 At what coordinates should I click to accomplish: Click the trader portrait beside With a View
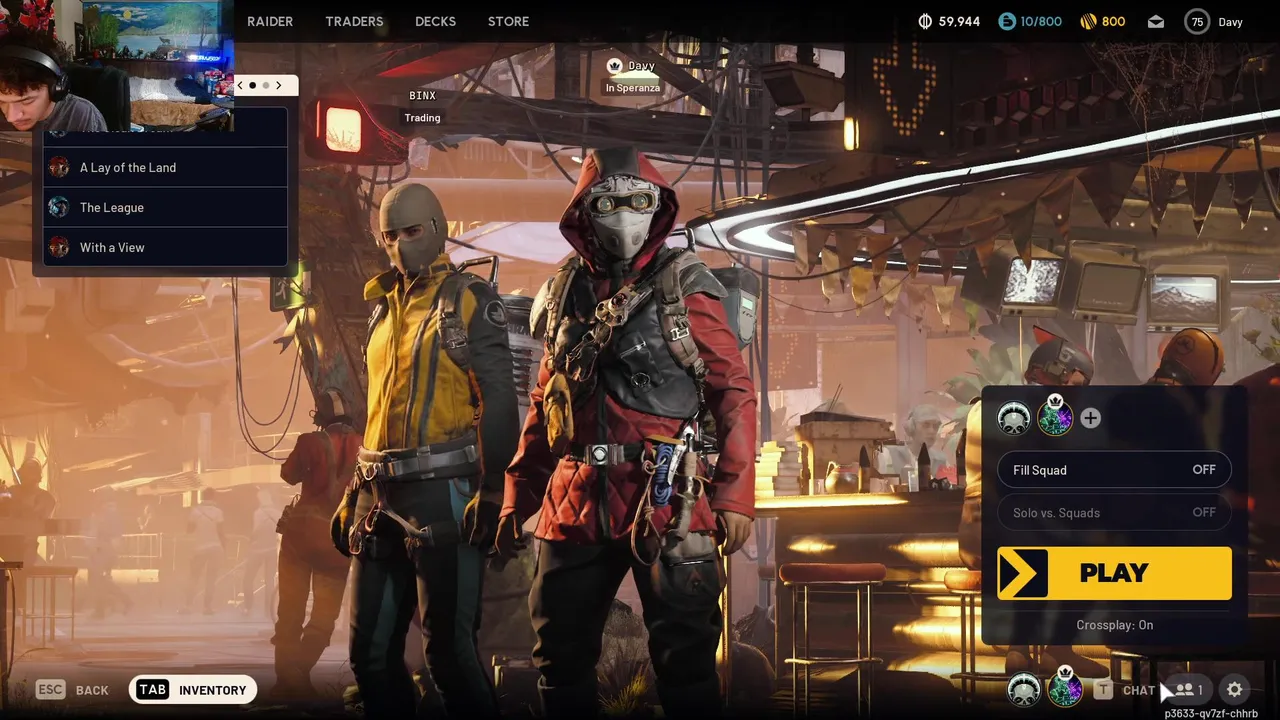59,247
